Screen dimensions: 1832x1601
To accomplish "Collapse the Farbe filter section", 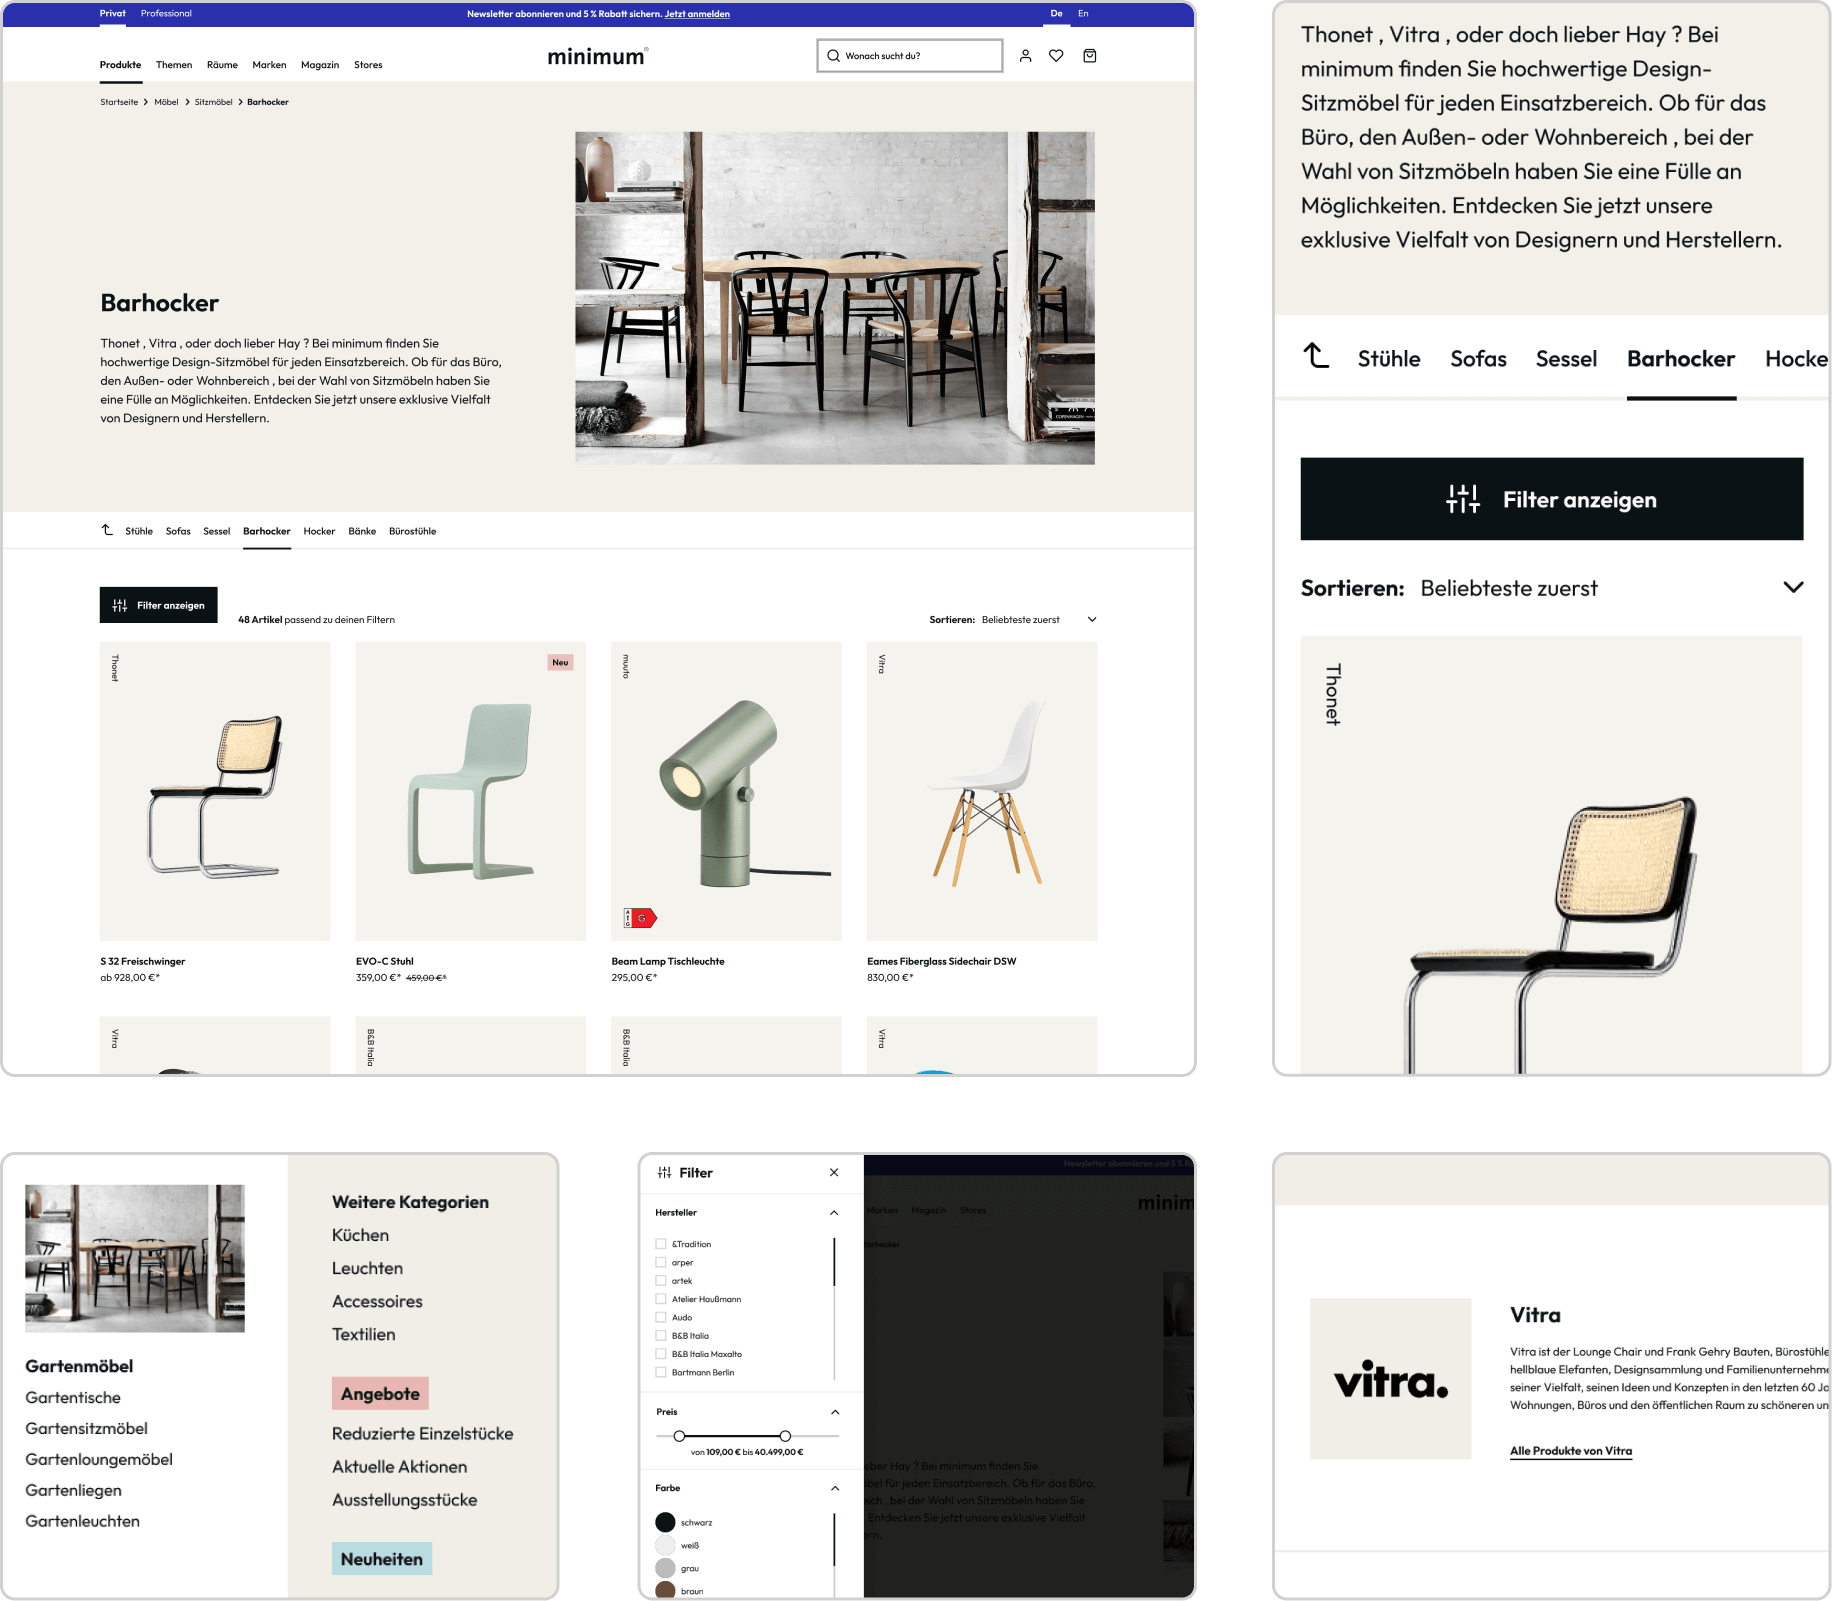I will tap(834, 1488).
